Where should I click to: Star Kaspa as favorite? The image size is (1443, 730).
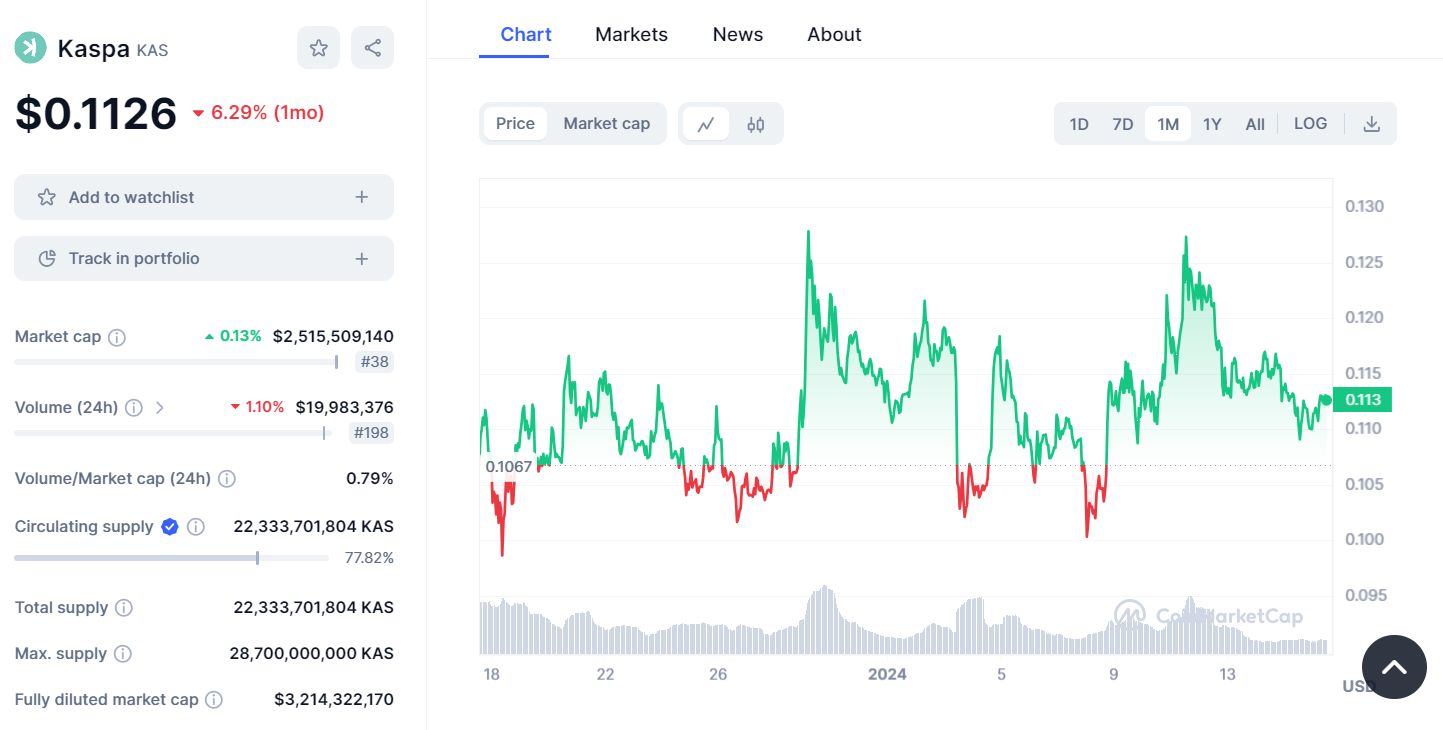coord(318,48)
